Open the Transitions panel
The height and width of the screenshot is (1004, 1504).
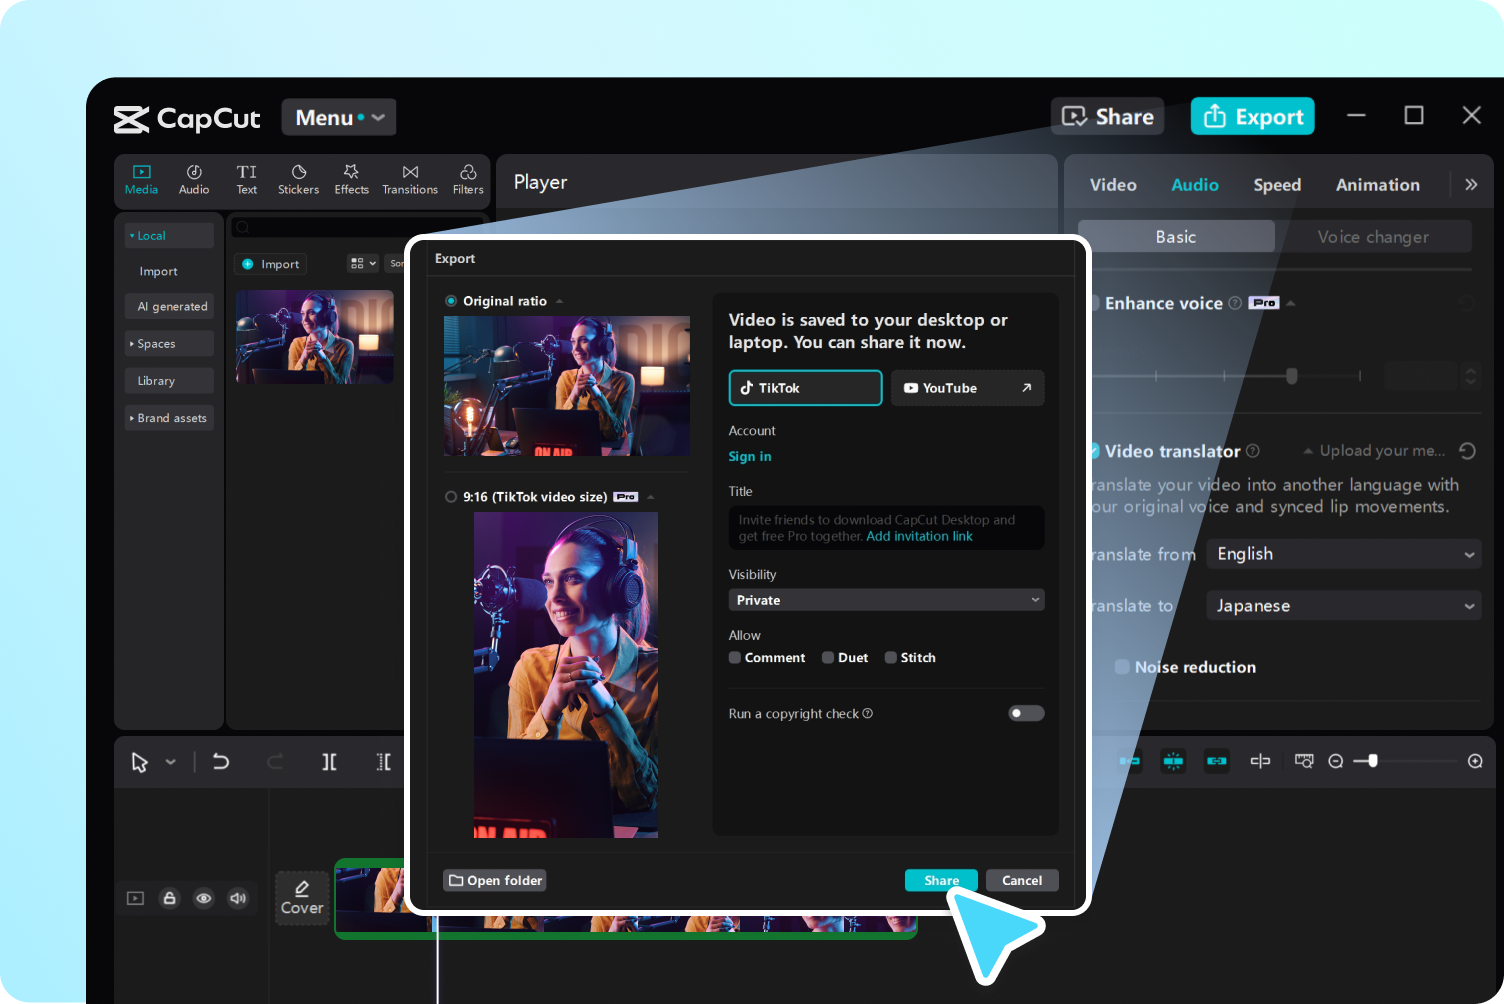409,180
